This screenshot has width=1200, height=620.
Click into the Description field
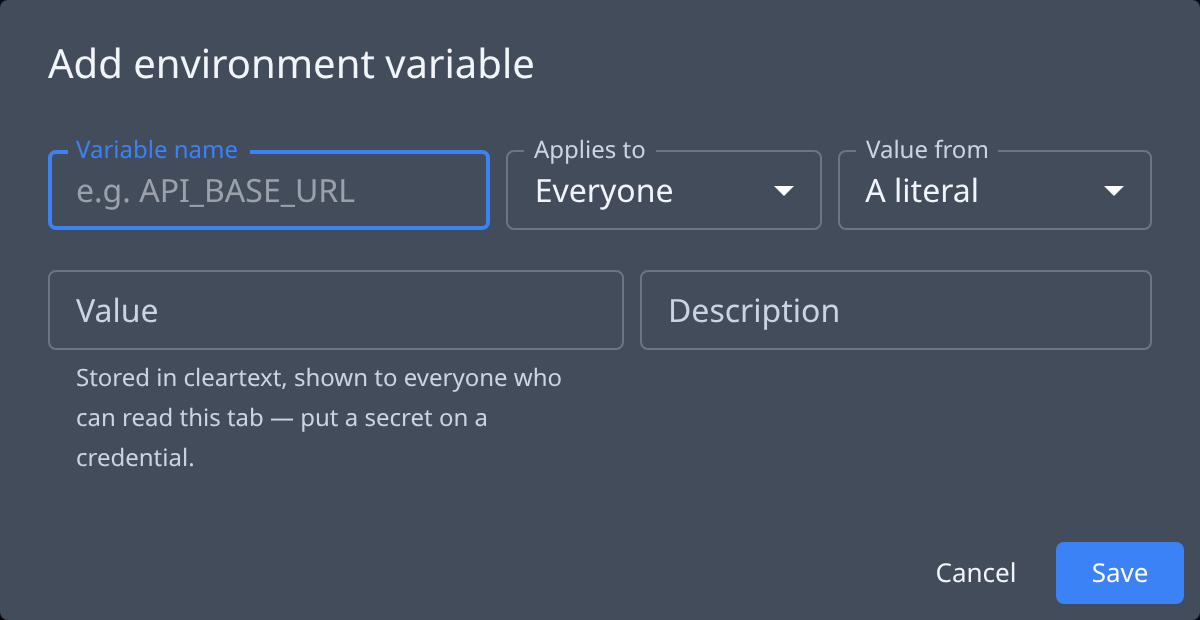click(x=896, y=310)
